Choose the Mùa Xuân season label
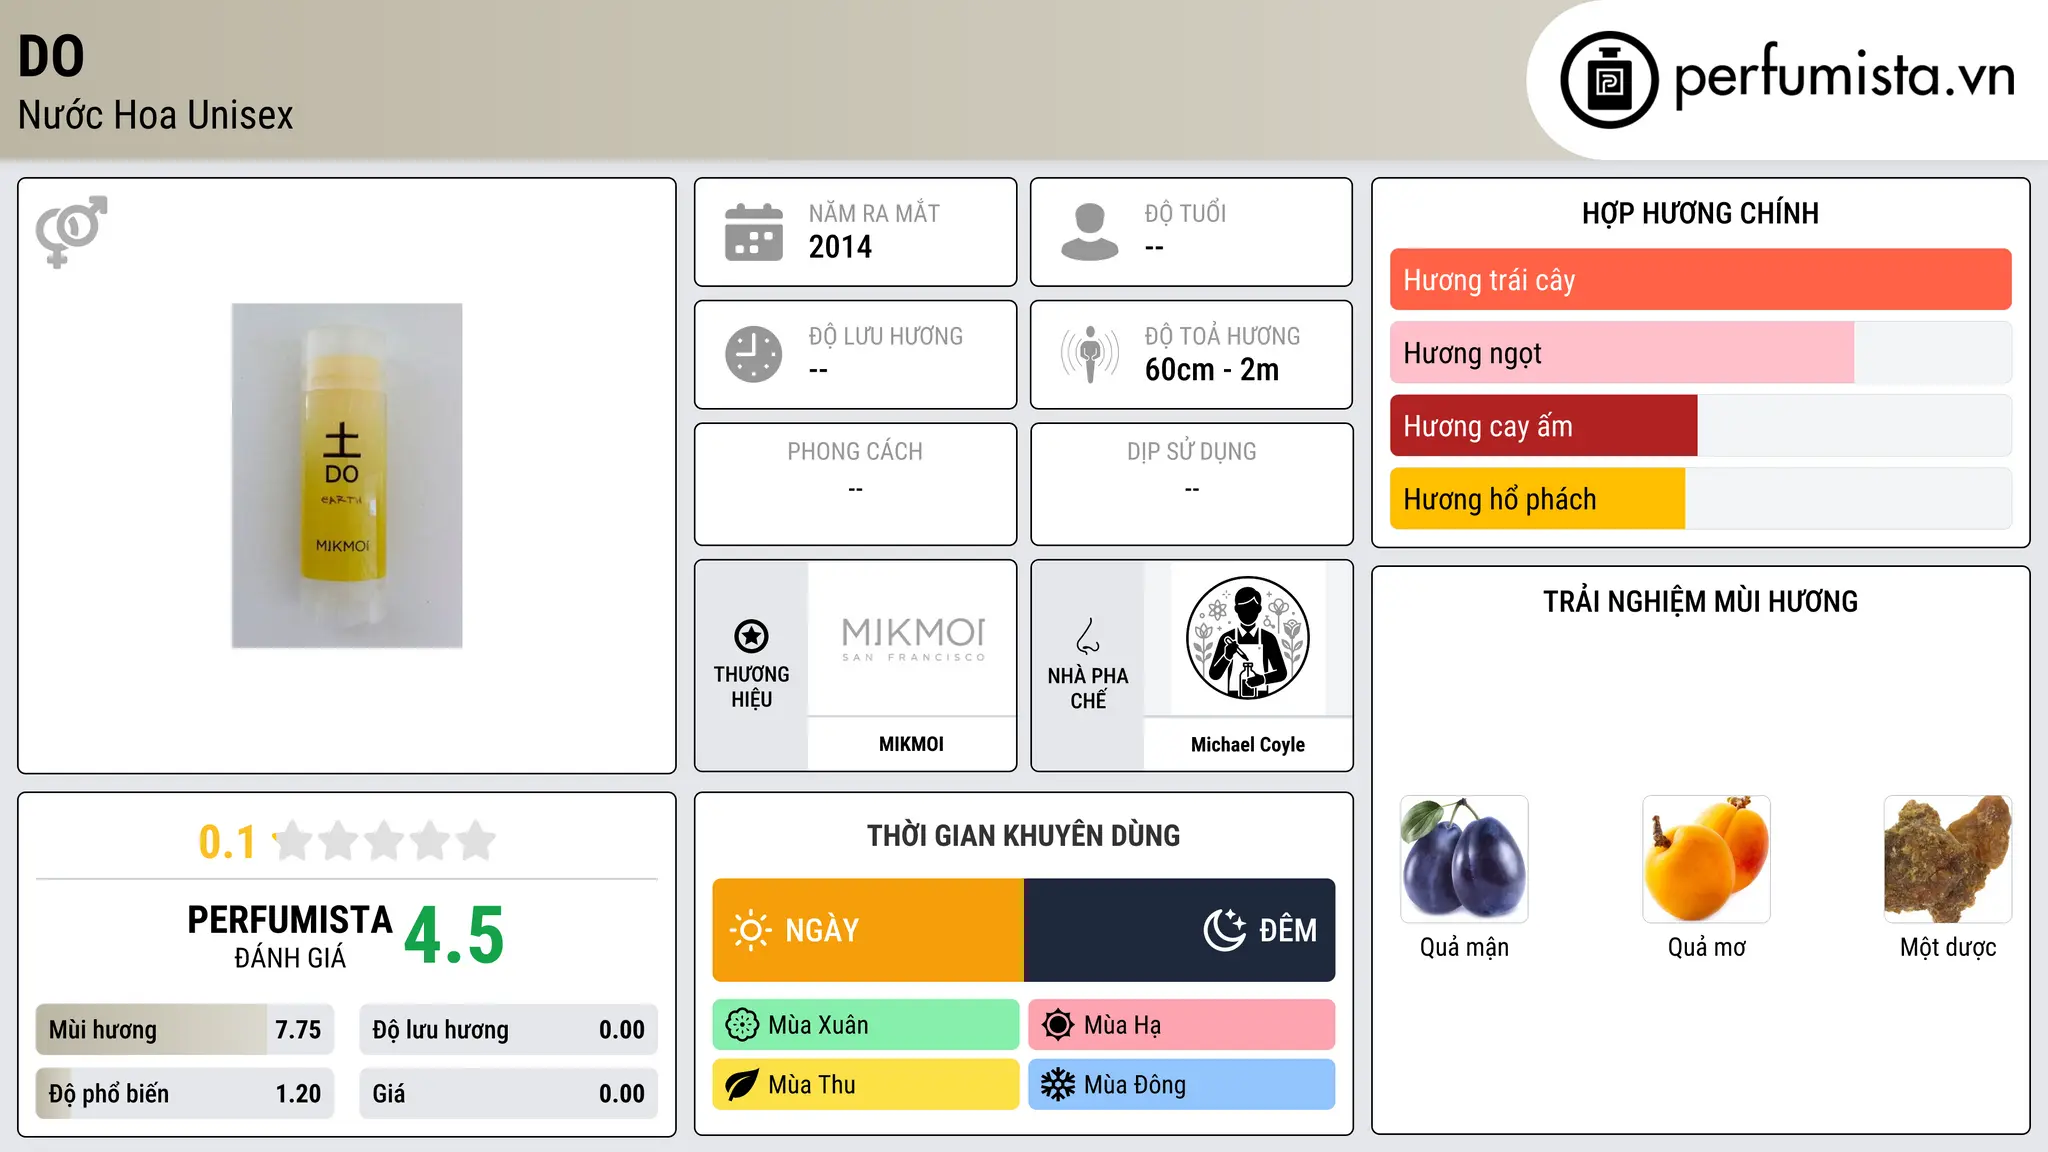Image resolution: width=2048 pixels, height=1152 pixels. [866, 1025]
